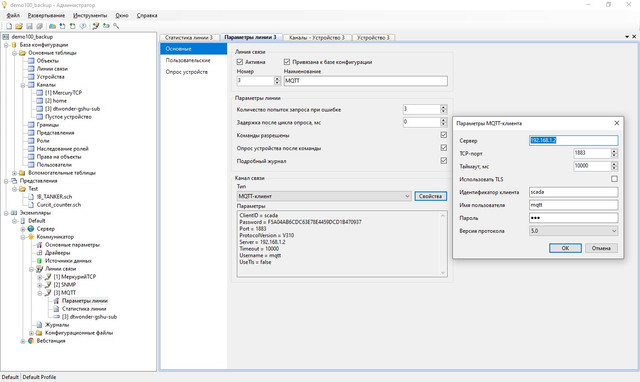The width and height of the screenshot is (640, 382).
Task: Click the IB_TANKER.sch file icon
Action: (x=31, y=197)
